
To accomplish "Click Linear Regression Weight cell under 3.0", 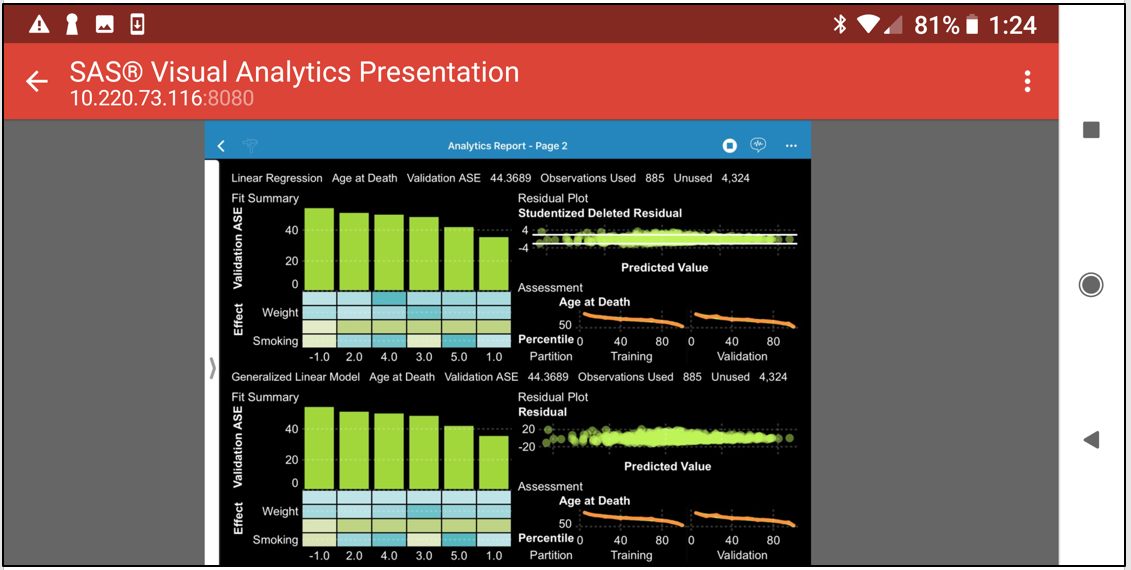I will [x=424, y=312].
